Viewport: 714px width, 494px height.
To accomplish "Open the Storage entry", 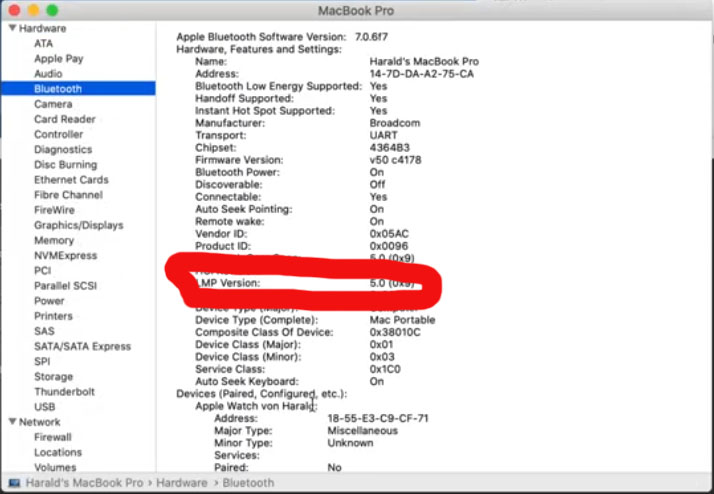I will (54, 377).
